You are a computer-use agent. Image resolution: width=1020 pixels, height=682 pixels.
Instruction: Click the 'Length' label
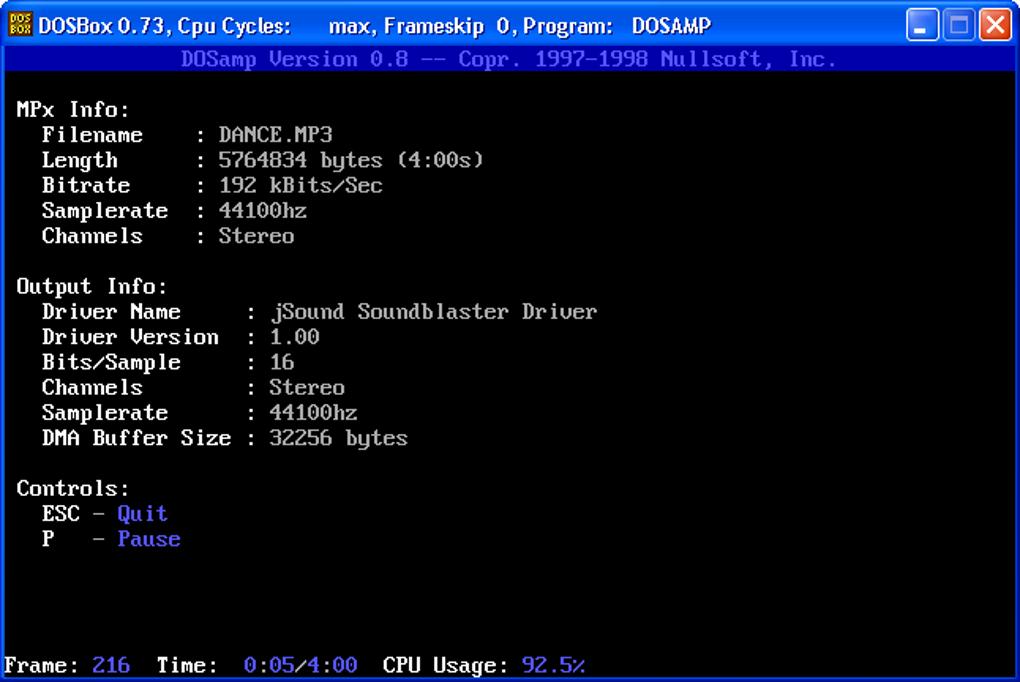[x=79, y=160]
